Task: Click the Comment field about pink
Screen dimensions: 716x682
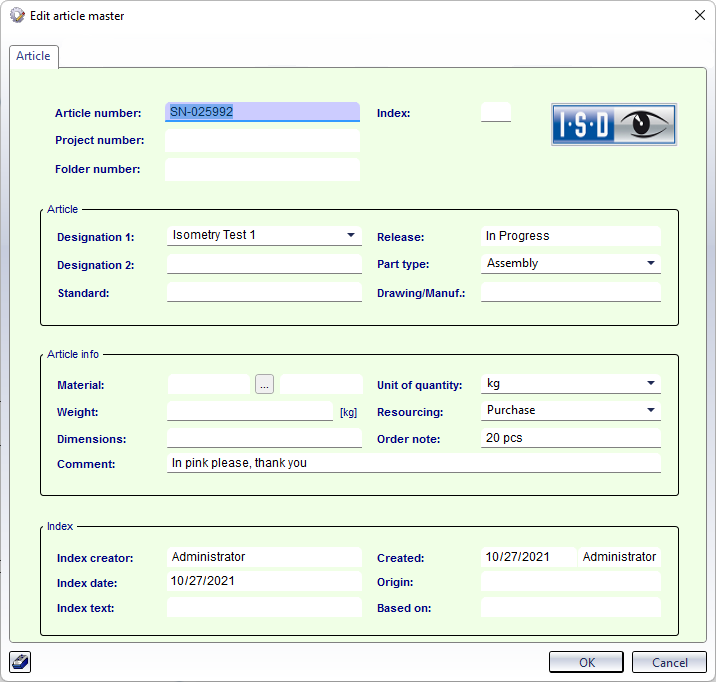Action: [414, 463]
